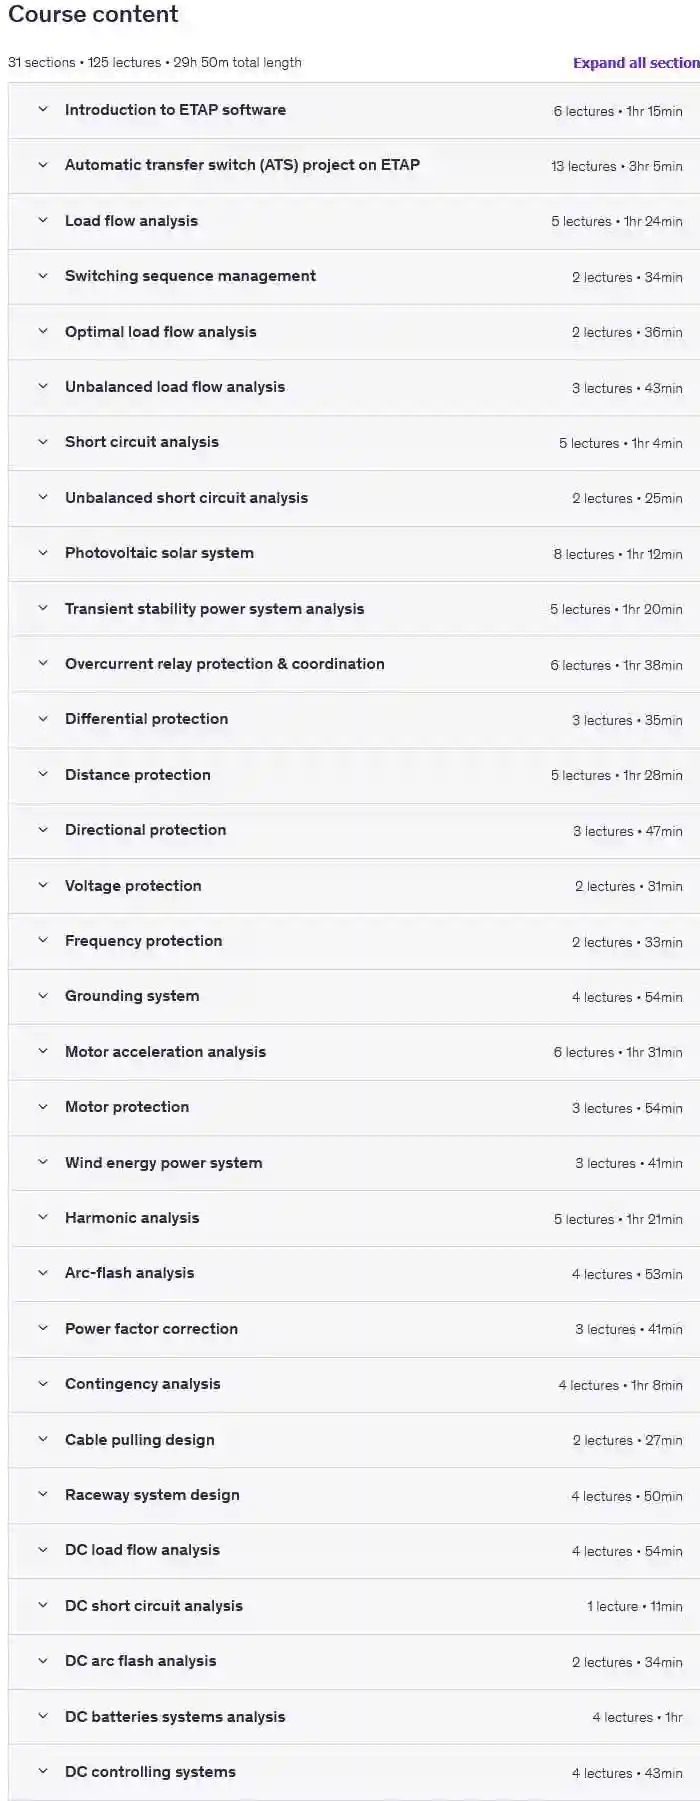The height and width of the screenshot is (1801, 700).
Task: Open the Load flow analysis section
Action: point(131,221)
